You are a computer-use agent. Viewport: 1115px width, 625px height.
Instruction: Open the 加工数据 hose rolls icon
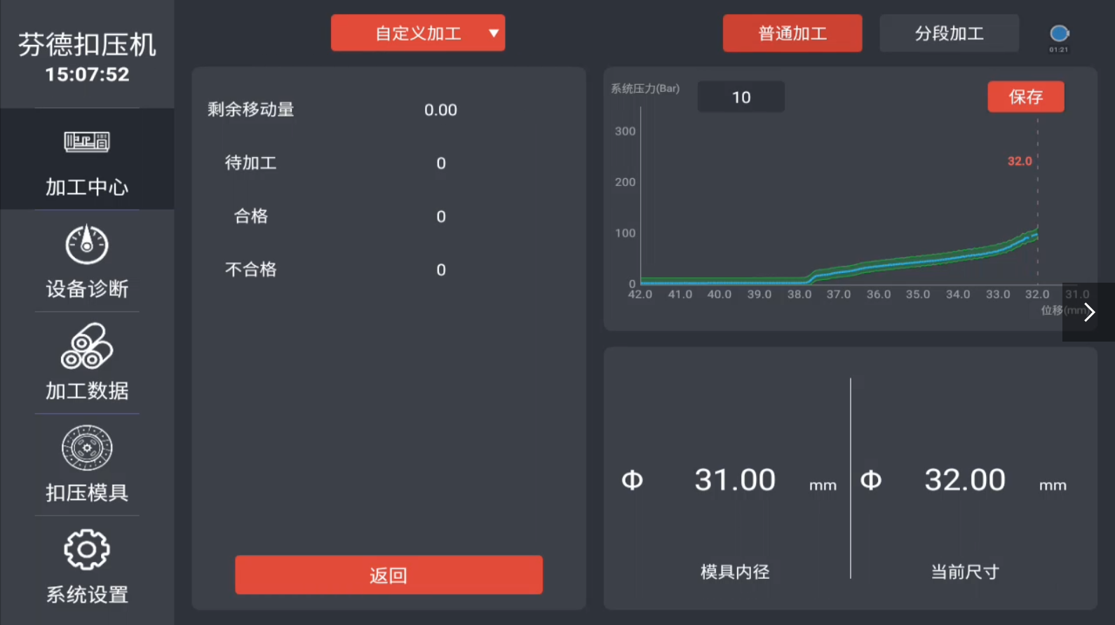pyautogui.click(x=87, y=346)
